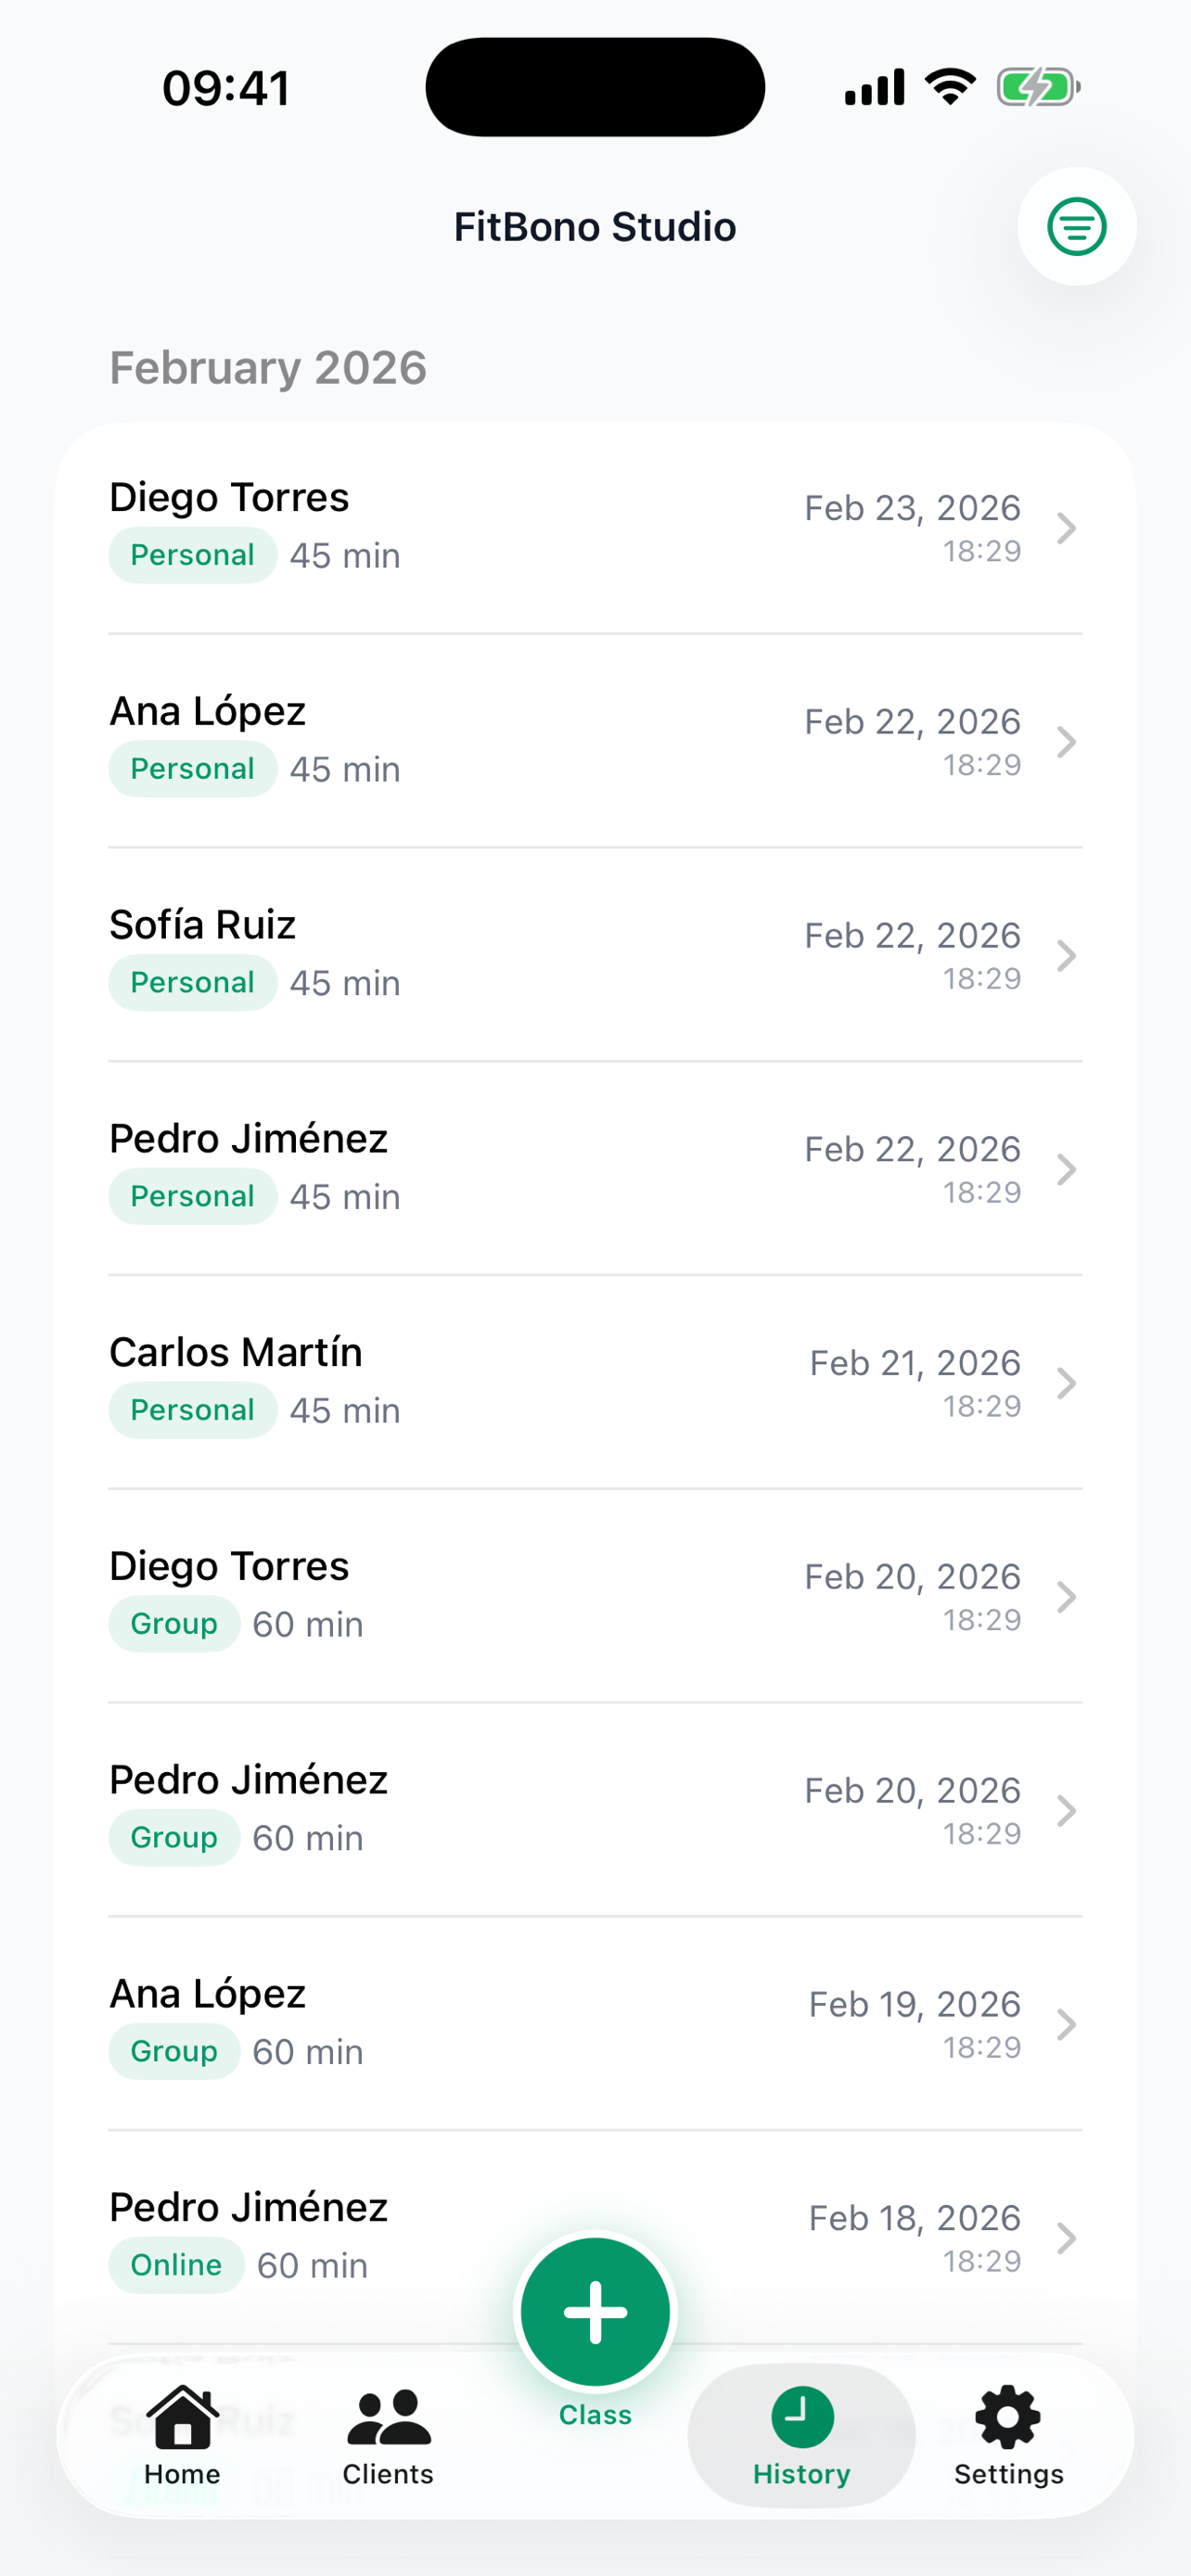Click Group tag on Diego Torres row

coord(174,1624)
